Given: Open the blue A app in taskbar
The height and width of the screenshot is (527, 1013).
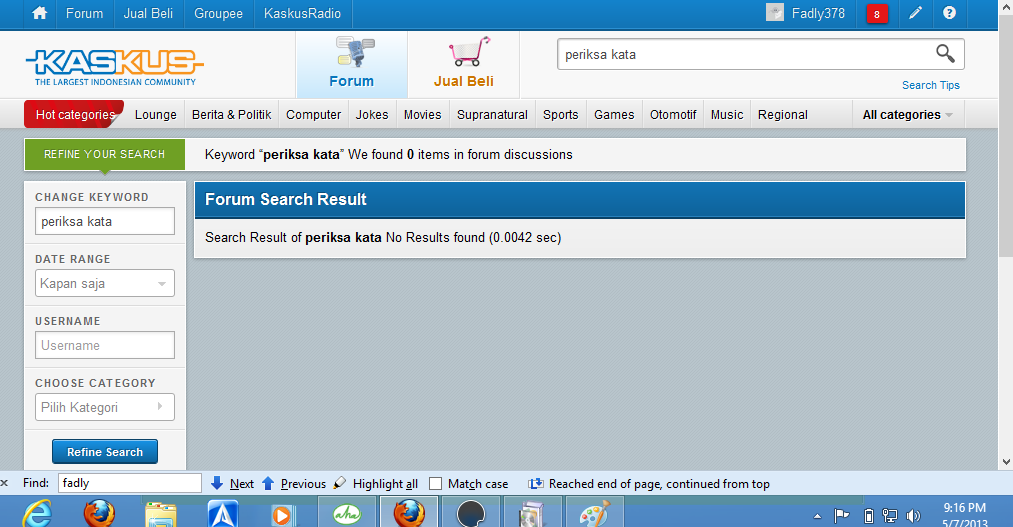Looking at the screenshot, I should pyautogui.click(x=223, y=514).
